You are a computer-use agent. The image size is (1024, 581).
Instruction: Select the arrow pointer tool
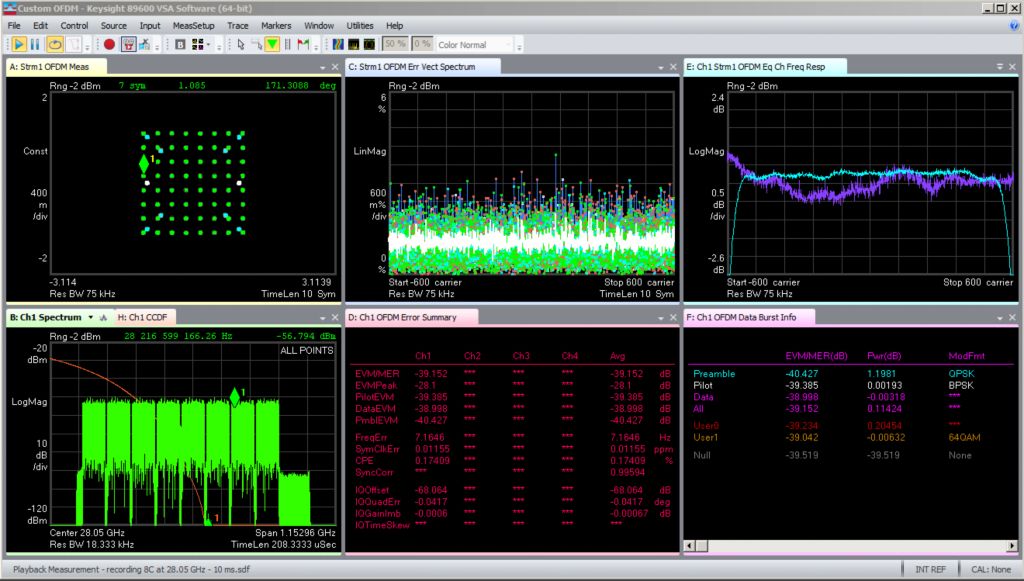pyautogui.click(x=240, y=45)
